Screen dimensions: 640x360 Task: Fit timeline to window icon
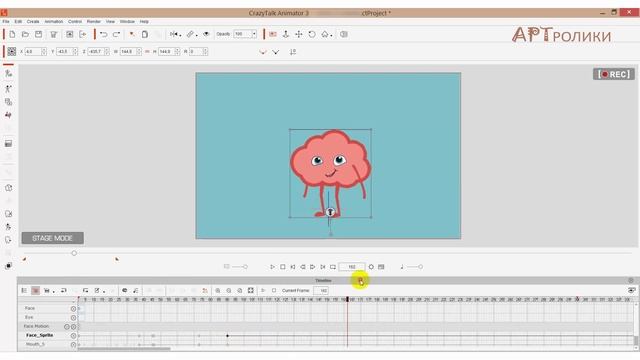click(251, 290)
